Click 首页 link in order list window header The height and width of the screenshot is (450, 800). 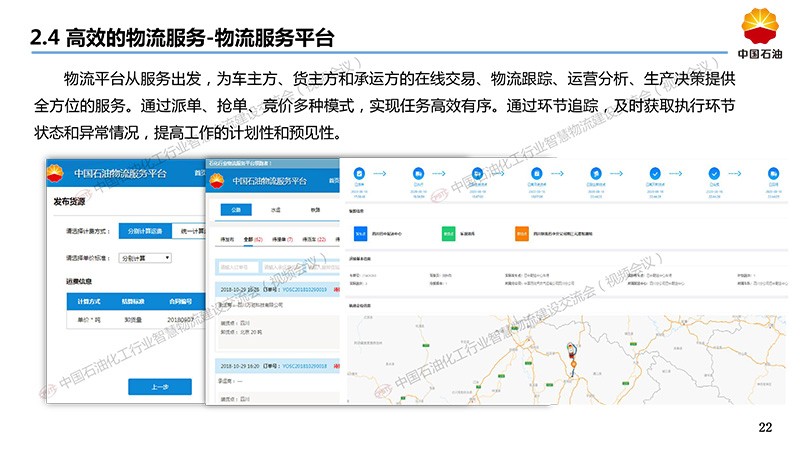(334, 181)
